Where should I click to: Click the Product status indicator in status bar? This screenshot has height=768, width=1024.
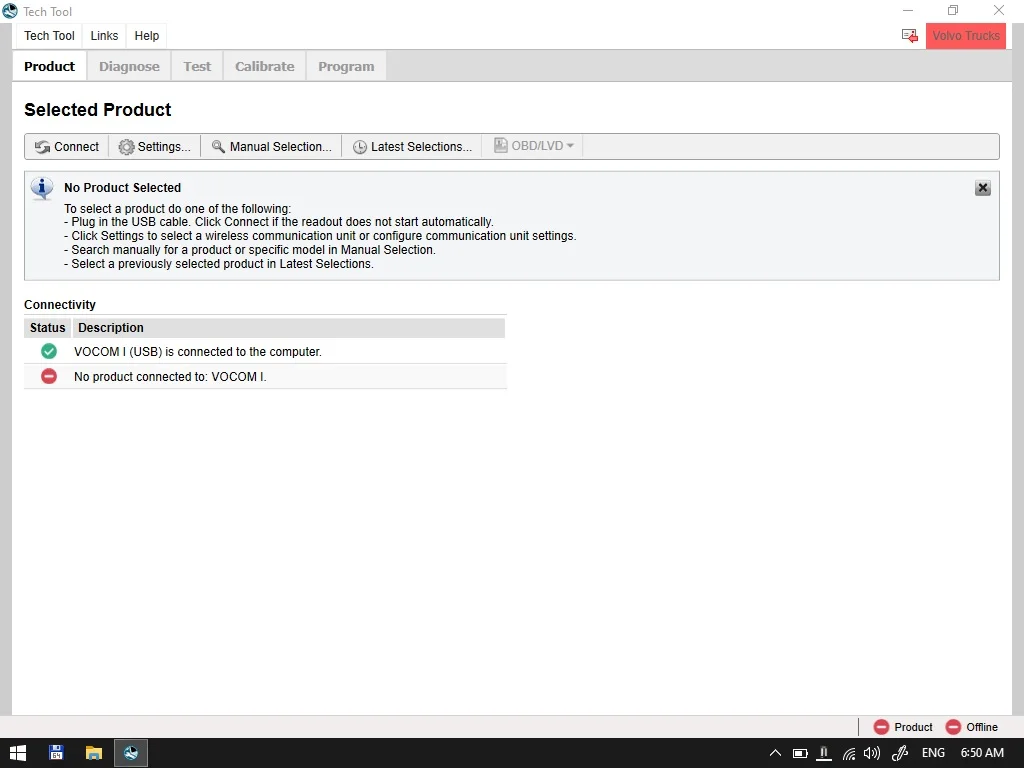(x=903, y=727)
